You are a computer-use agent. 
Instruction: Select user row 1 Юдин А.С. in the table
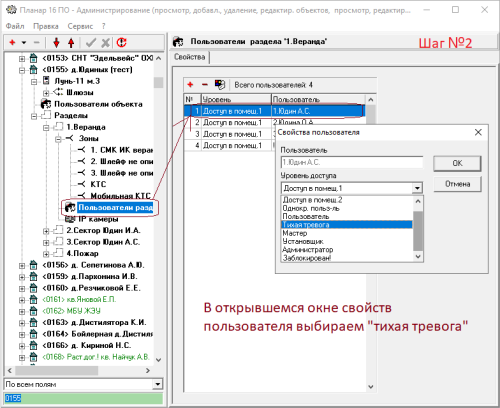[274, 111]
